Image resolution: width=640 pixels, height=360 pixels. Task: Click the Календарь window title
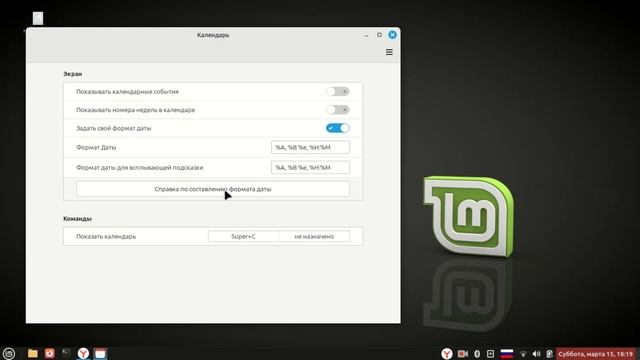click(x=213, y=35)
